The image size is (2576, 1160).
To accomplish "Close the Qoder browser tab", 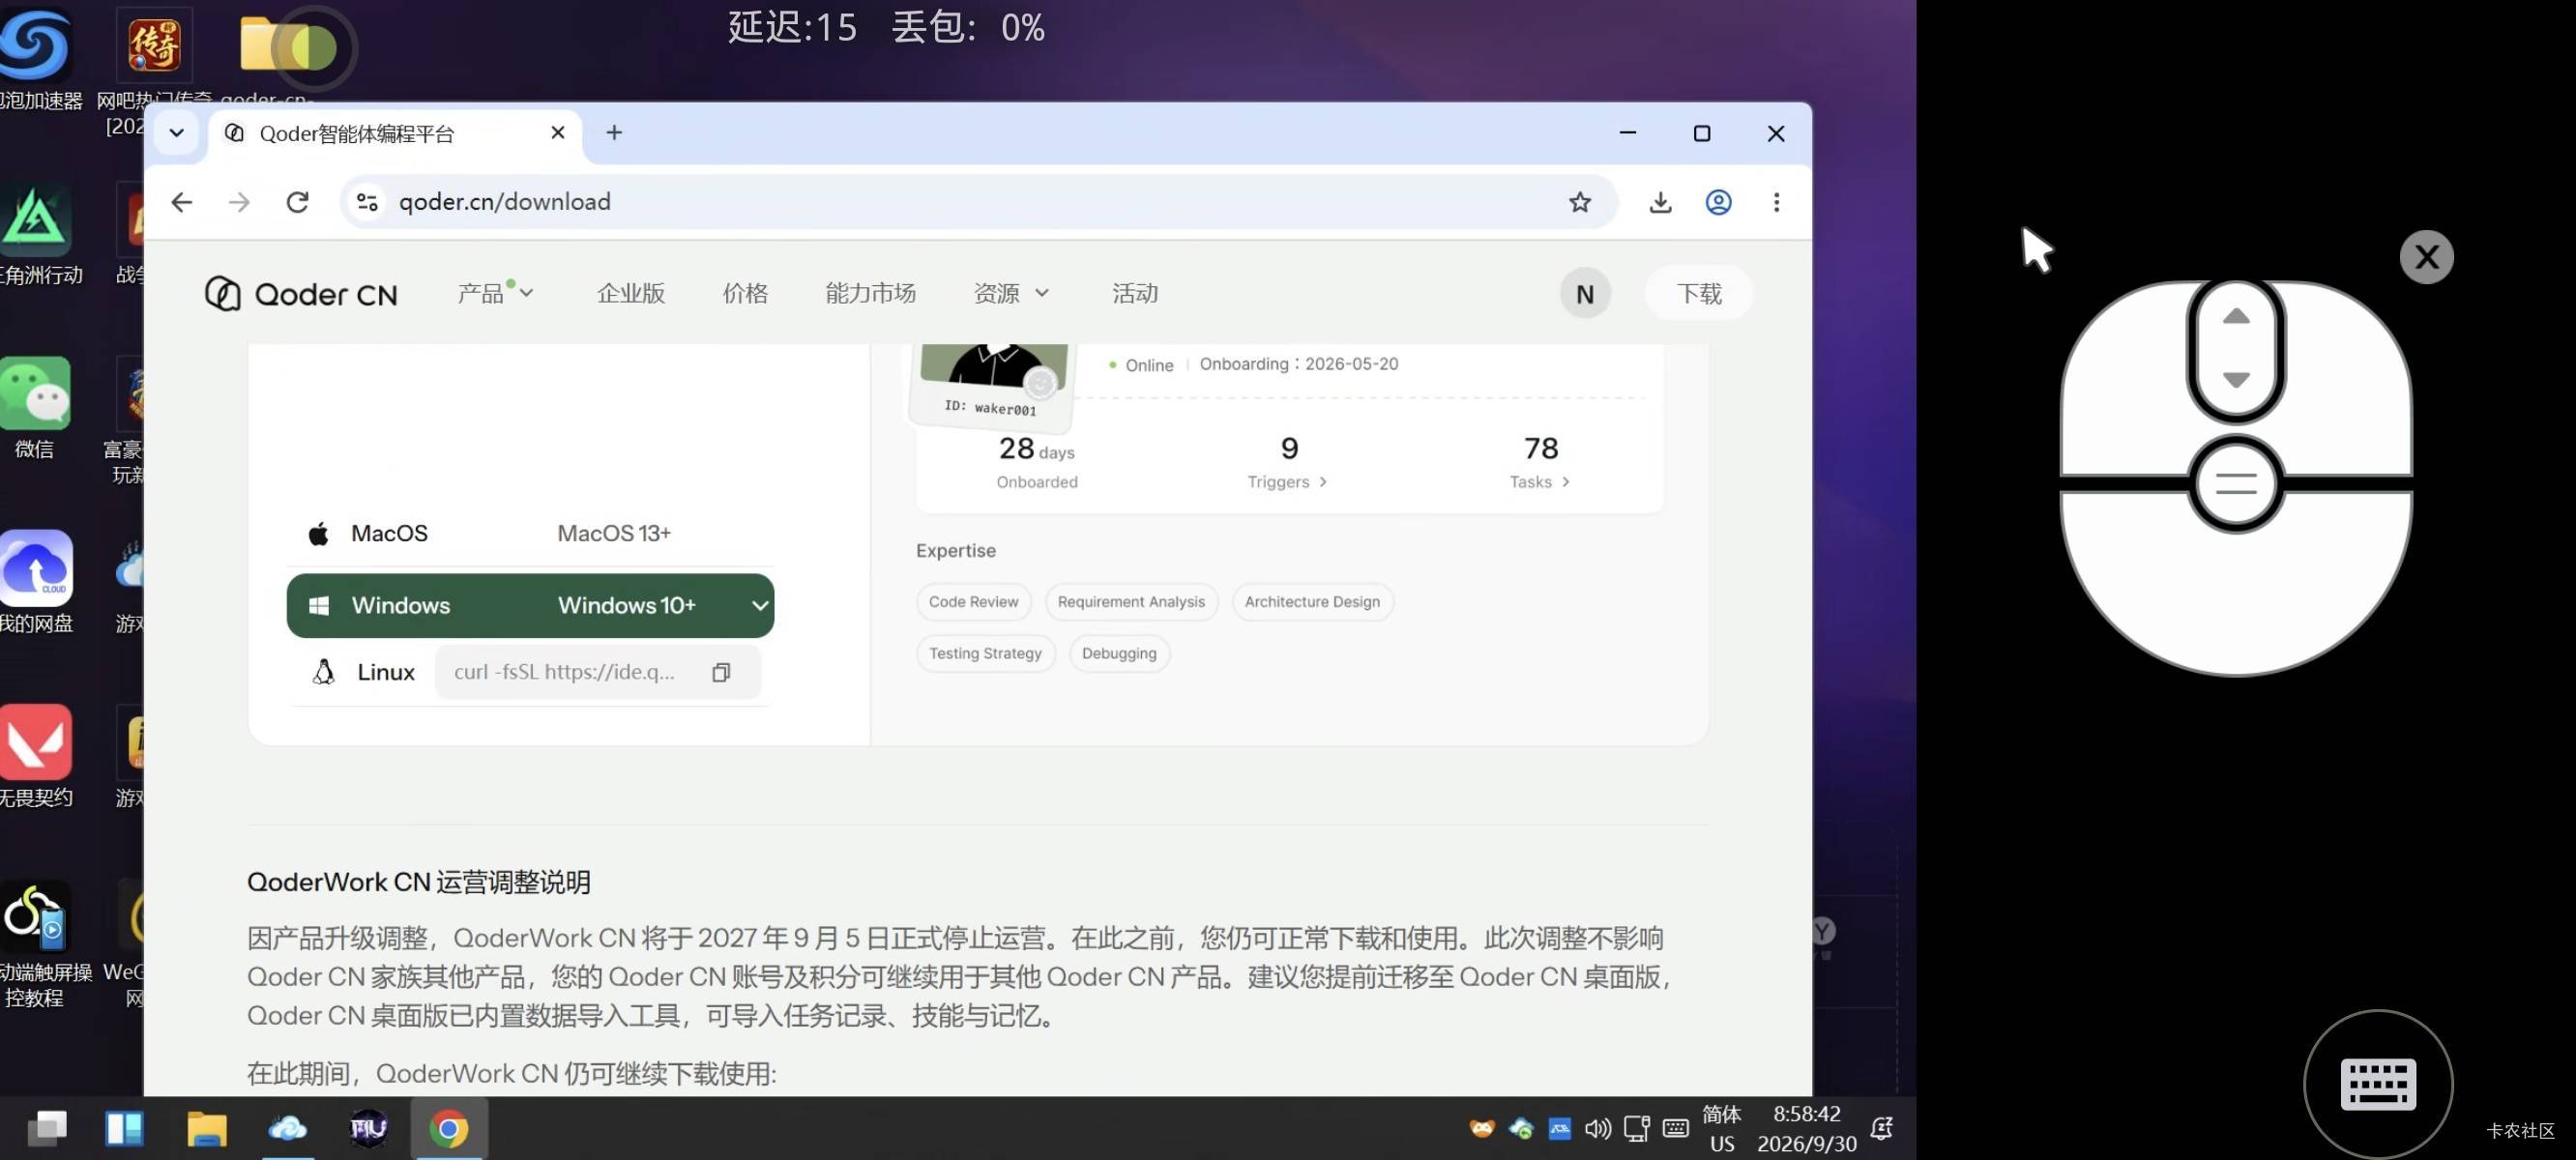I will point(558,132).
